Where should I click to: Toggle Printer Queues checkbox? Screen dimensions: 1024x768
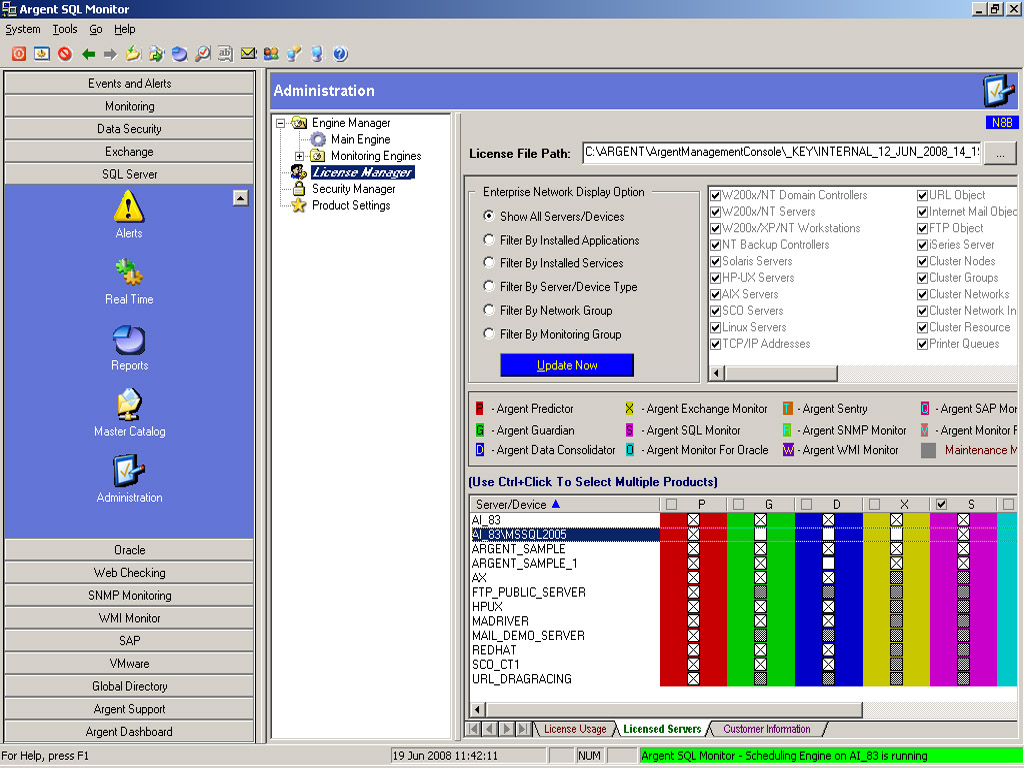[923, 344]
